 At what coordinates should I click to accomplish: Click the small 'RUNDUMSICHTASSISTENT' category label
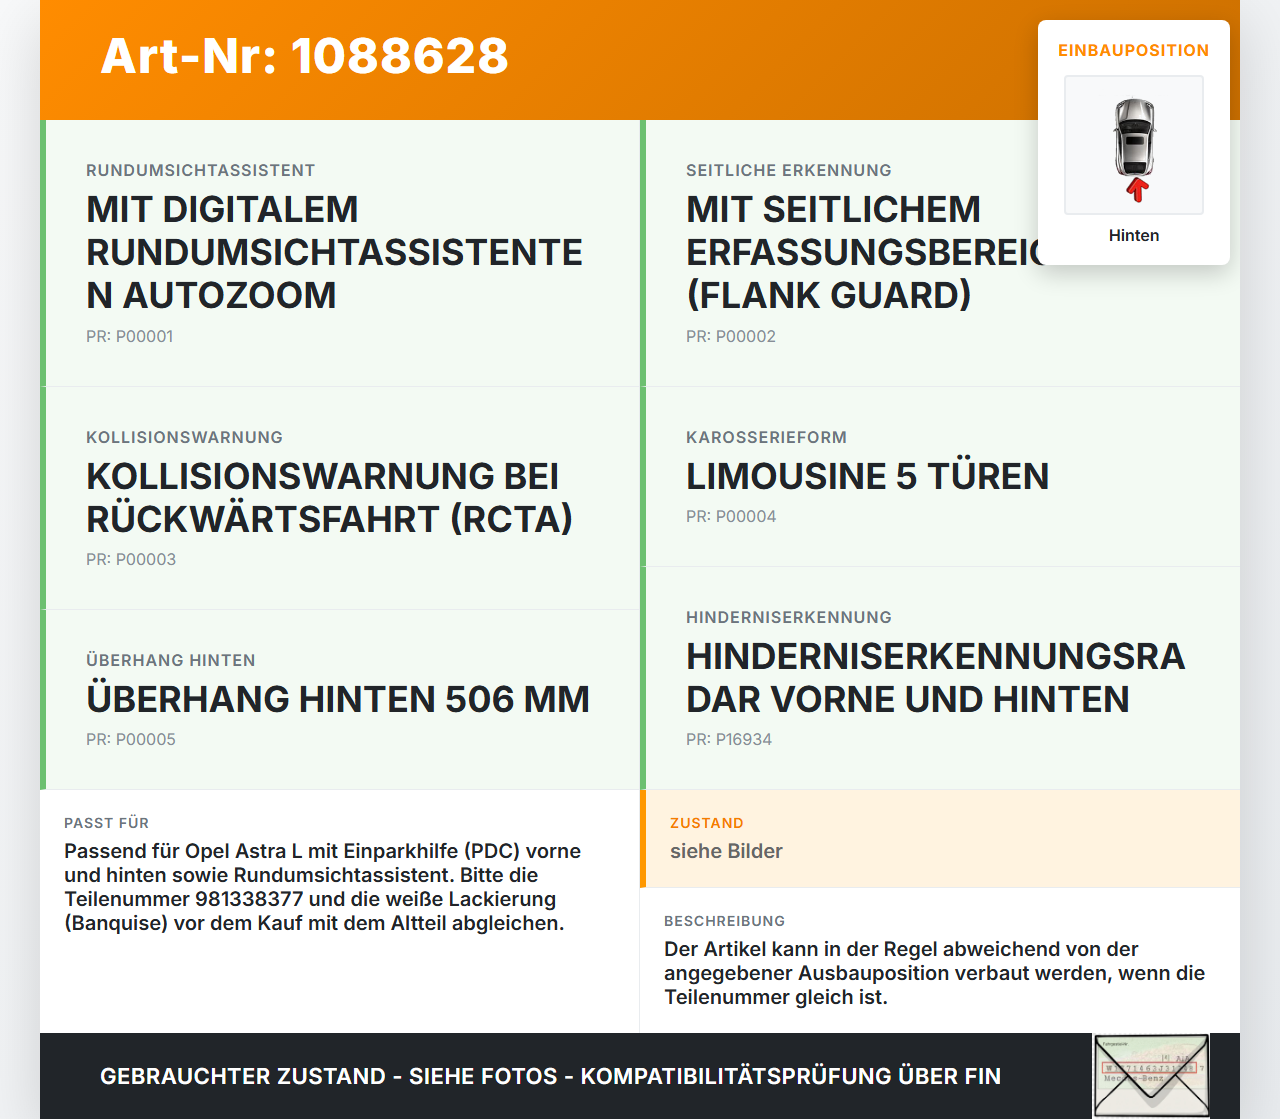(x=201, y=170)
